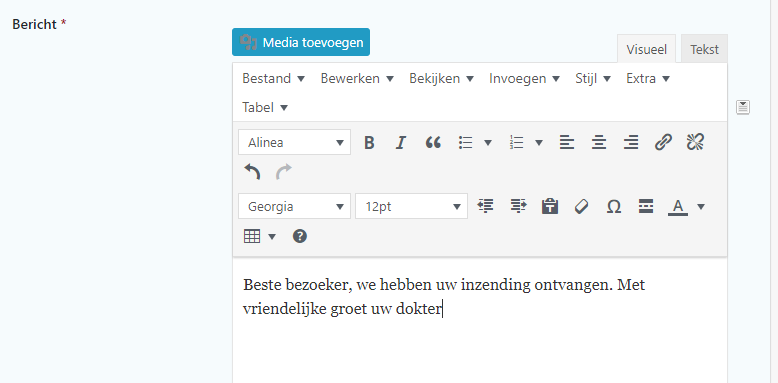Click the Media toevoegen button
This screenshot has width=778, height=383.
coord(301,42)
